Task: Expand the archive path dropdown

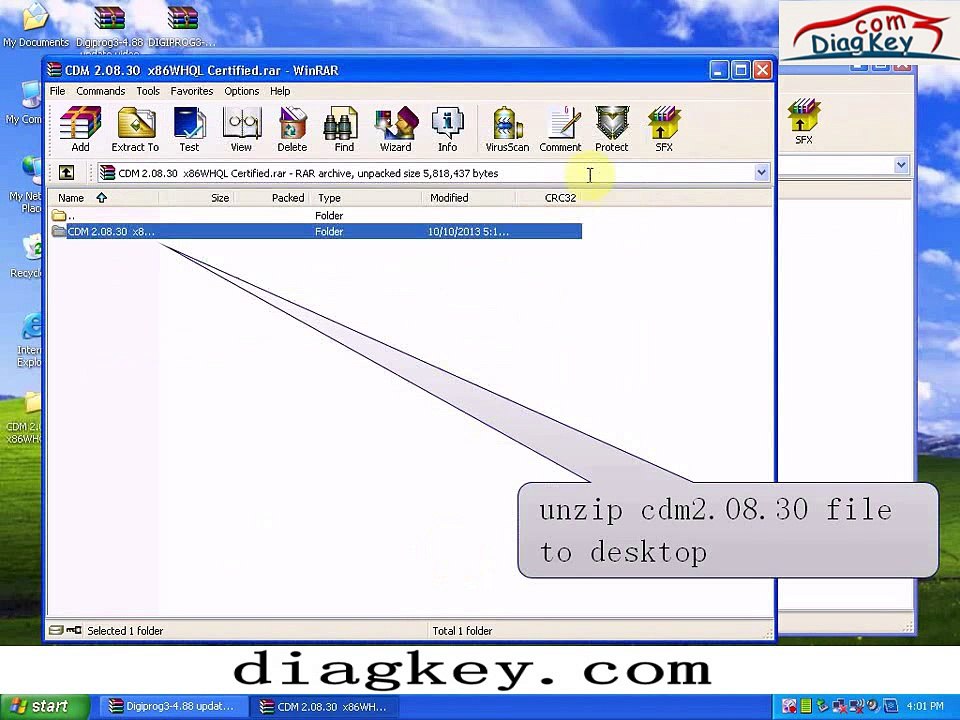Action: tap(761, 173)
